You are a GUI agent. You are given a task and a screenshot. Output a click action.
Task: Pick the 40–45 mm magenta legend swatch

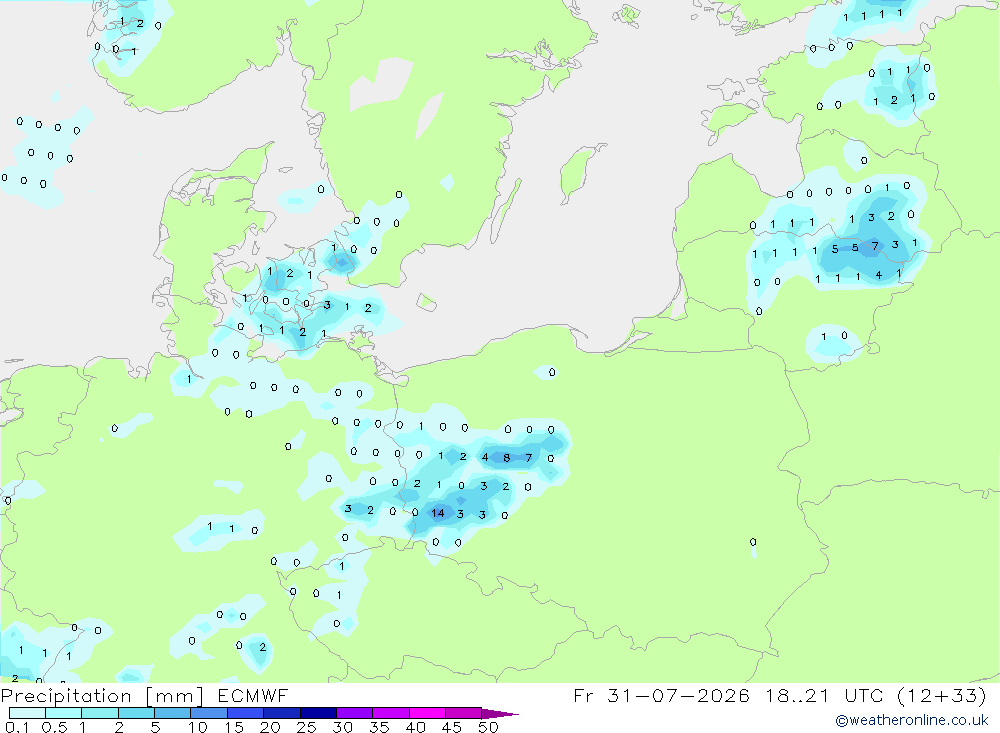pos(427,713)
